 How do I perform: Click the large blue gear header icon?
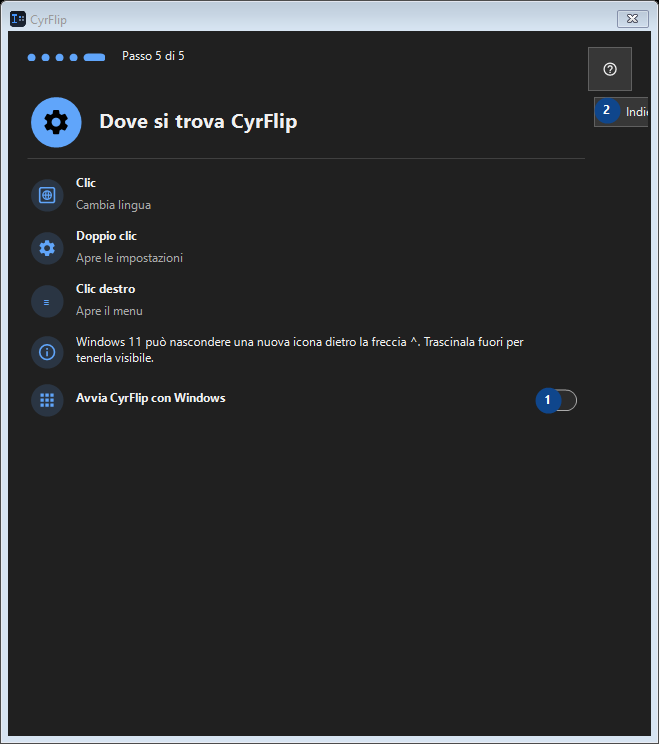(56, 122)
